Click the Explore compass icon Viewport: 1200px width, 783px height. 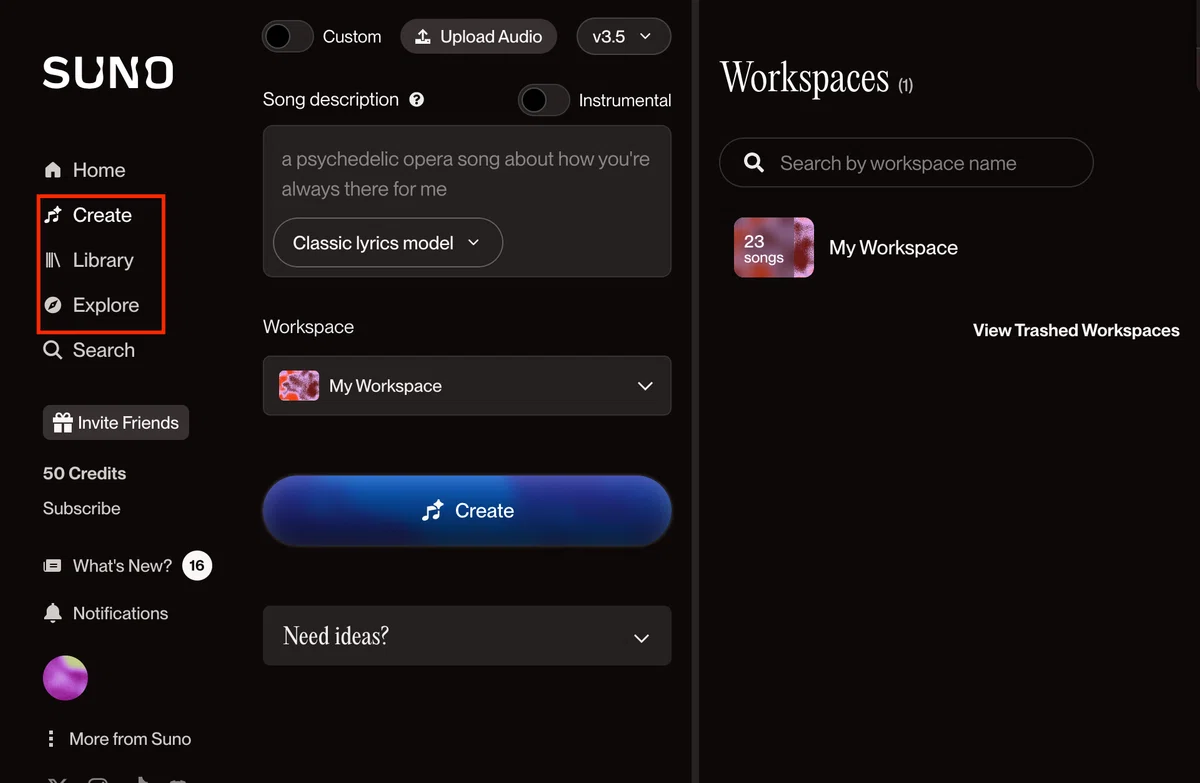click(x=53, y=305)
